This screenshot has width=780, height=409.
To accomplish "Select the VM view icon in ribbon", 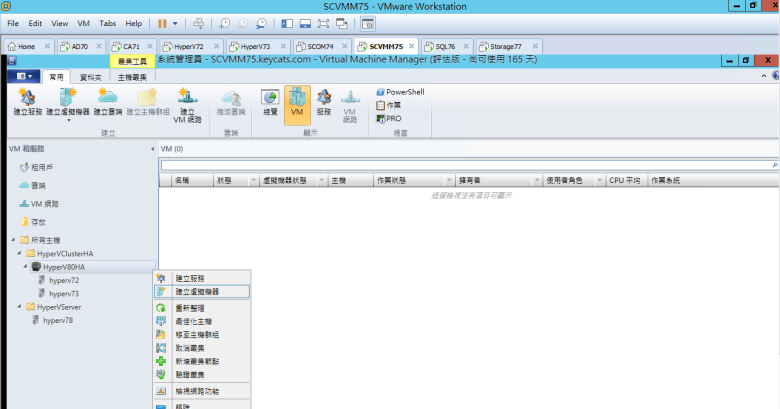I will tap(297, 103).
